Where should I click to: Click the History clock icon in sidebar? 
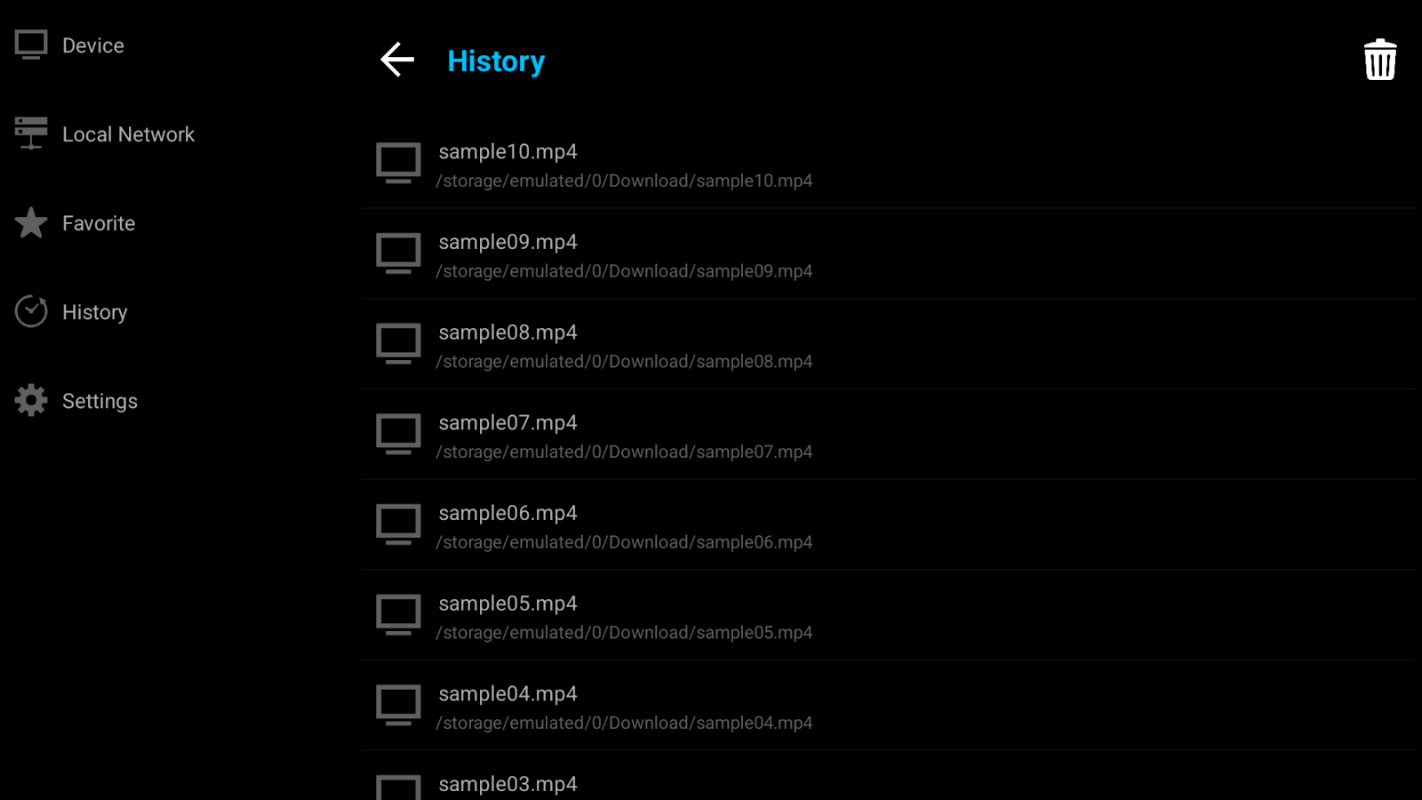[31, 312]
